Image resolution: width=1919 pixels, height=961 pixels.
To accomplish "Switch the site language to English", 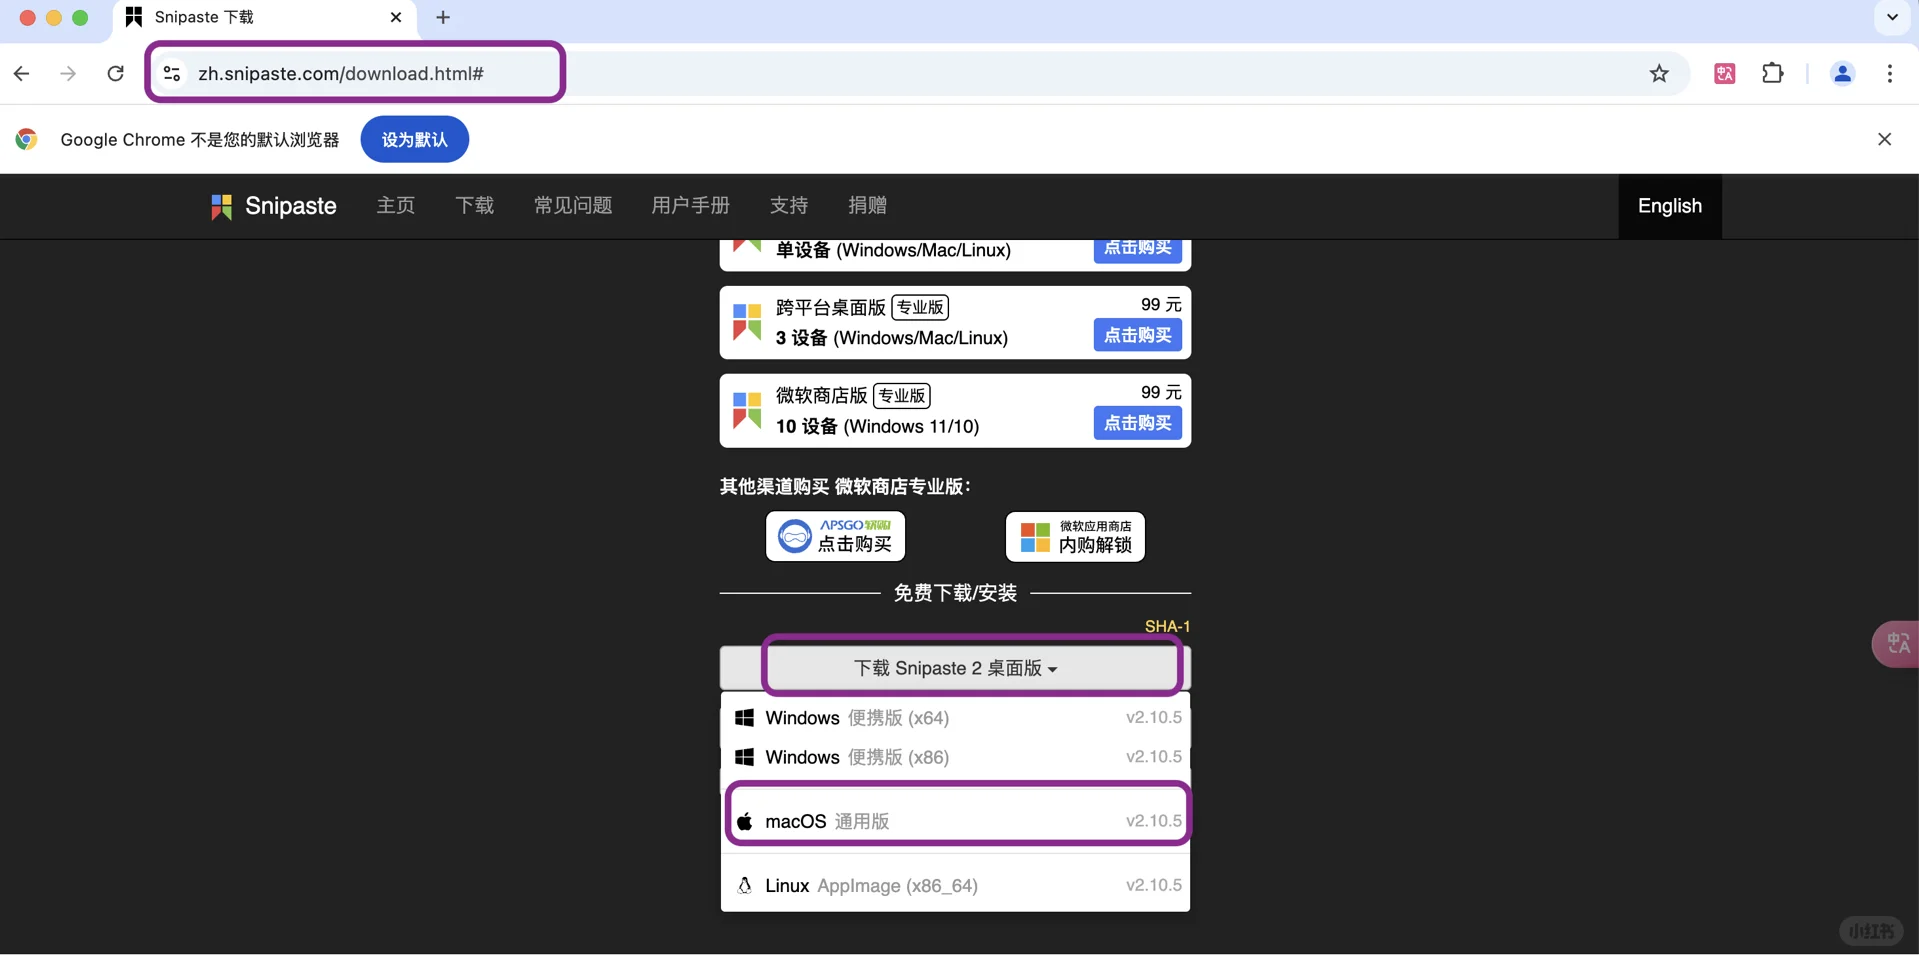I will (x=1669, y=206).
